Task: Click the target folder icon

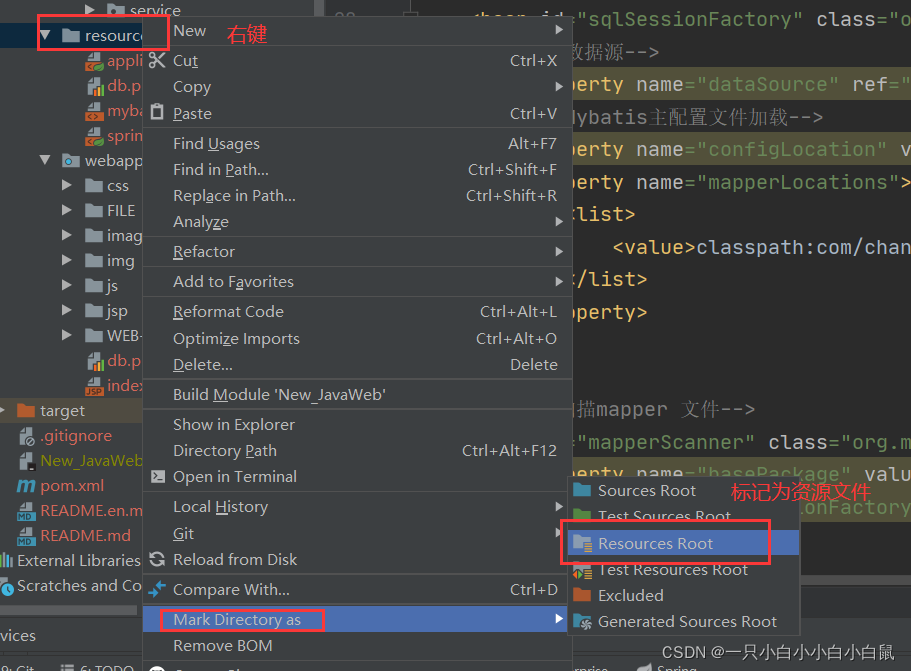Action: pyautogui.click(x=26, y=411)
